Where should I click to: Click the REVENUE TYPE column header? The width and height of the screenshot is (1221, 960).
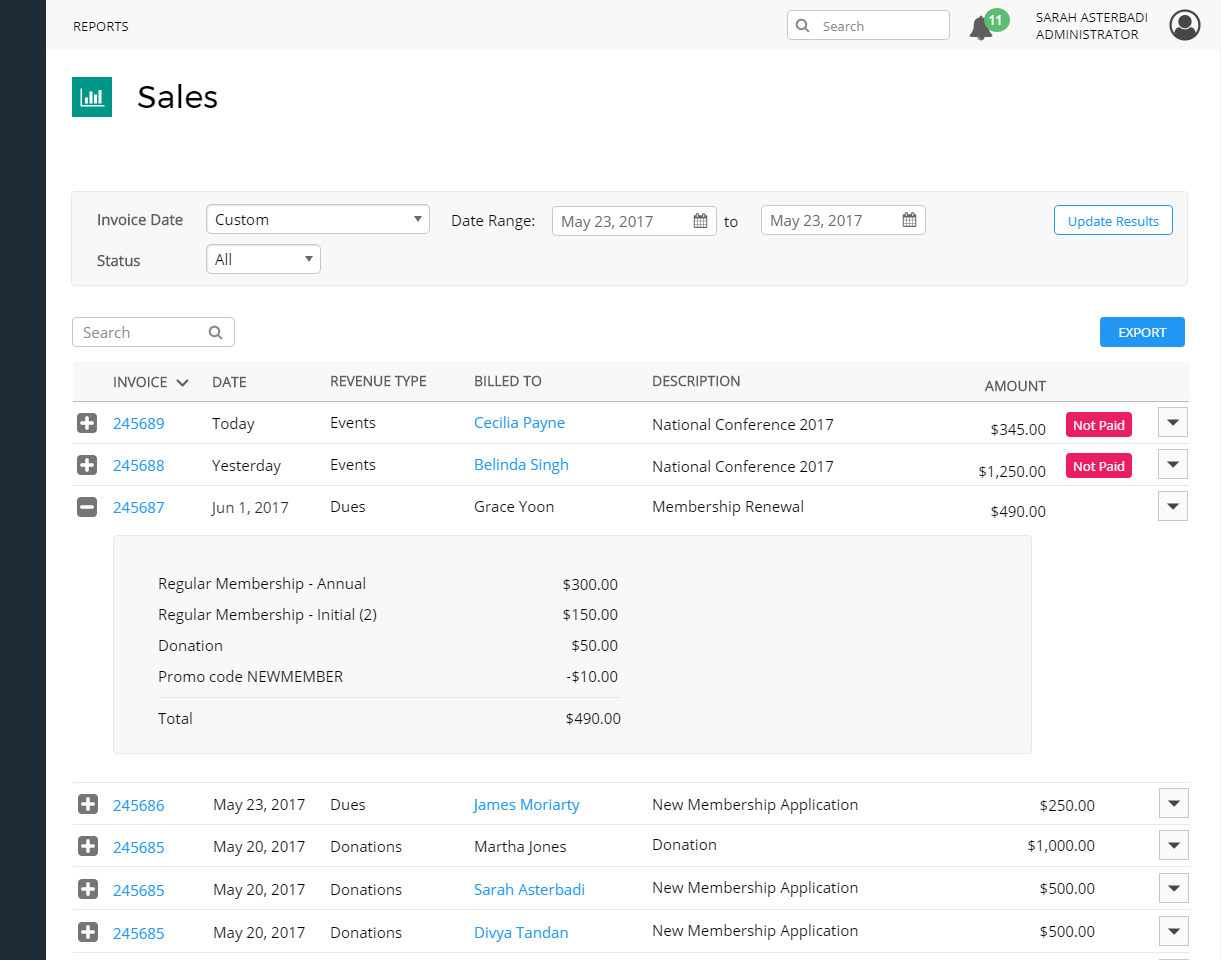378,381
